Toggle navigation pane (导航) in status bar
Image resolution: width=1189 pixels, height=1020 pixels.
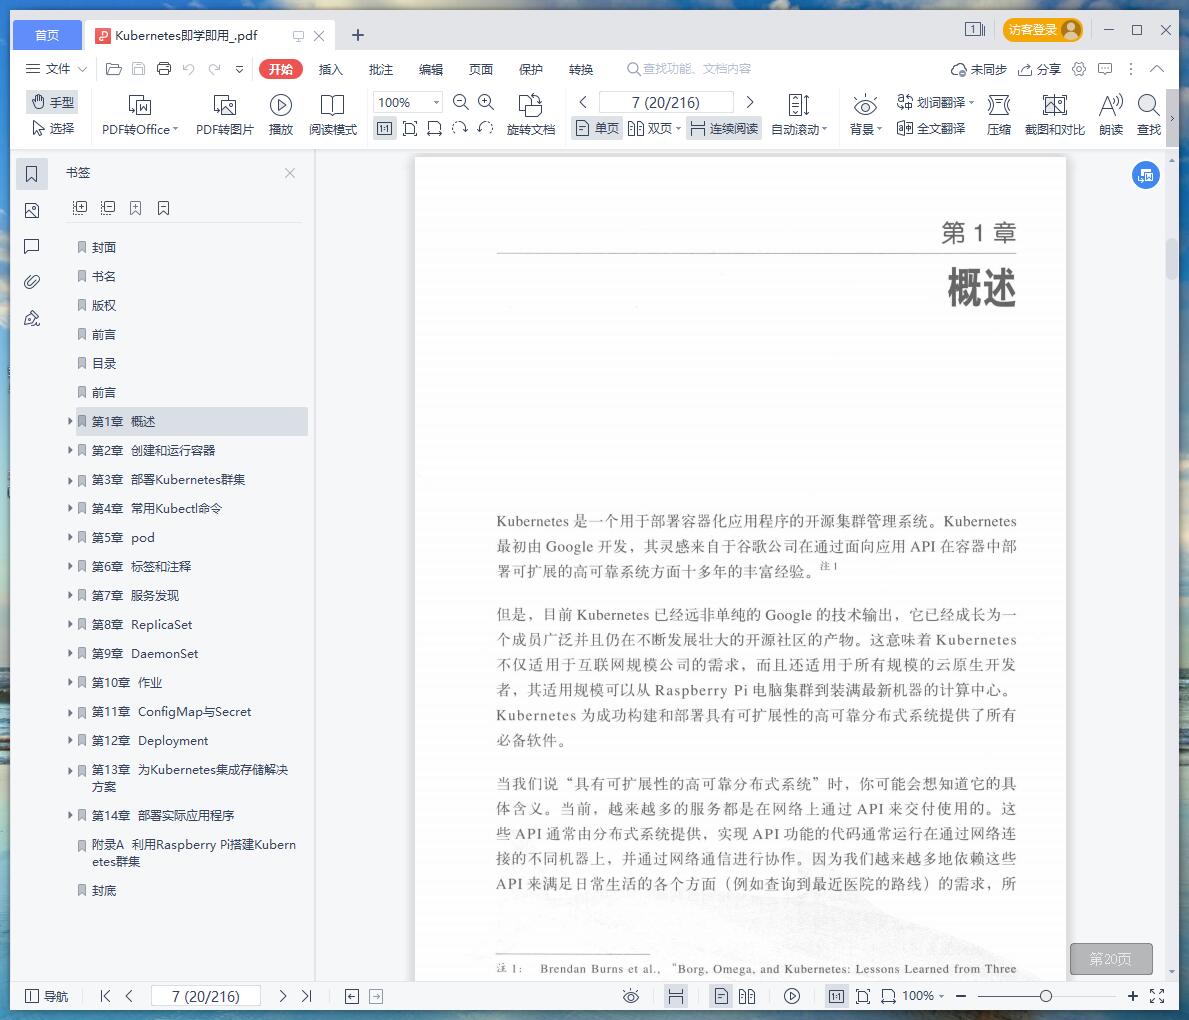(x=46, y=996)
